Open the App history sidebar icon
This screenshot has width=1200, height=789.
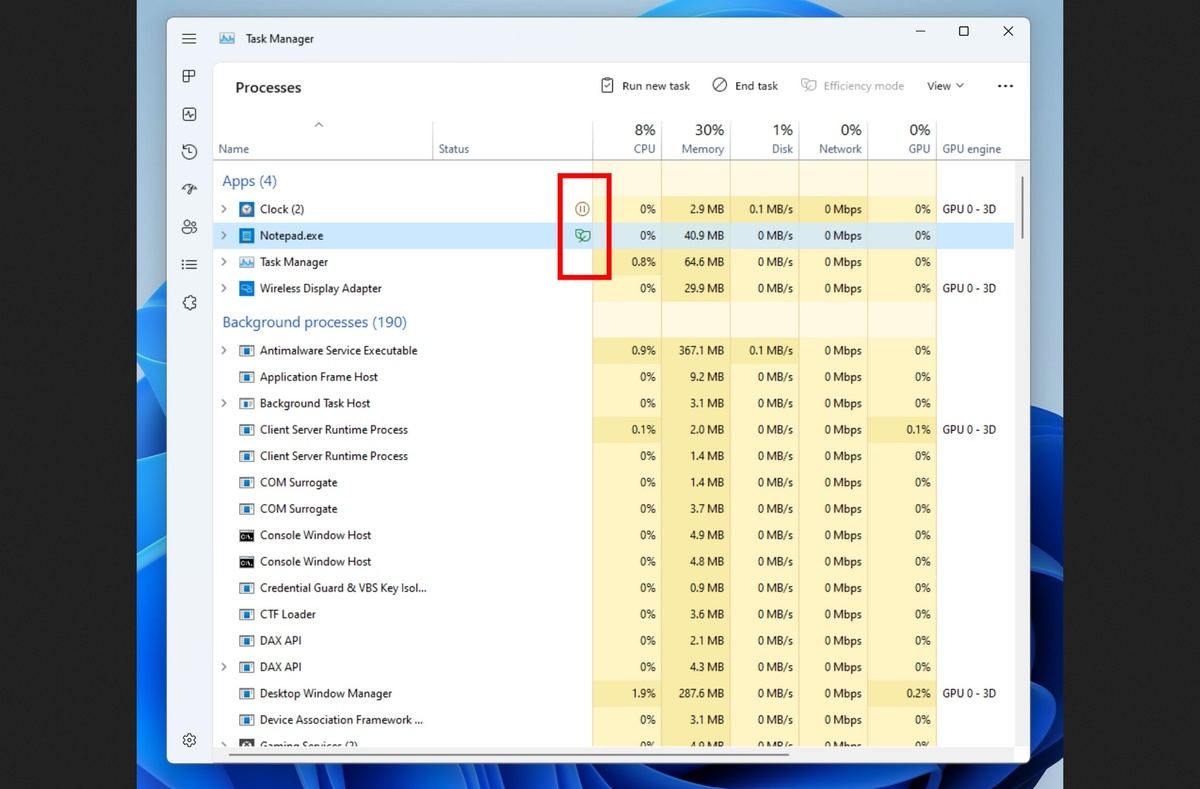(189, 152)
